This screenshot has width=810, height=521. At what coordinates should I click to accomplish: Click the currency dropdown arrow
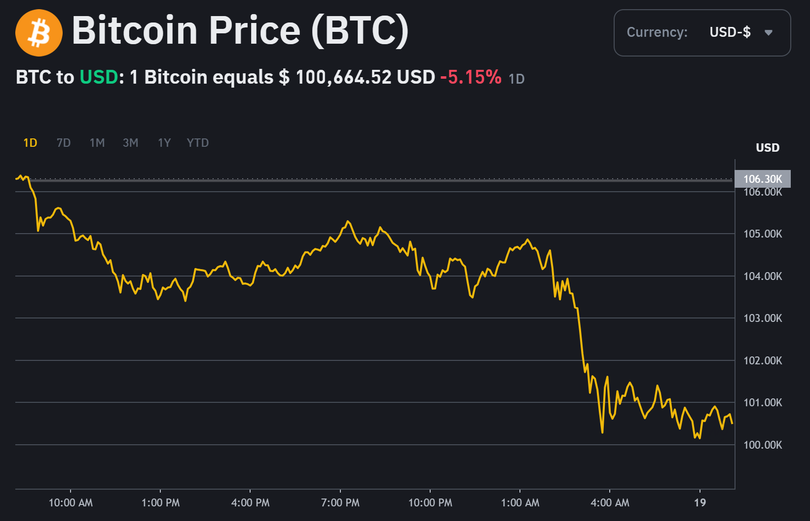tap(768, 33)
